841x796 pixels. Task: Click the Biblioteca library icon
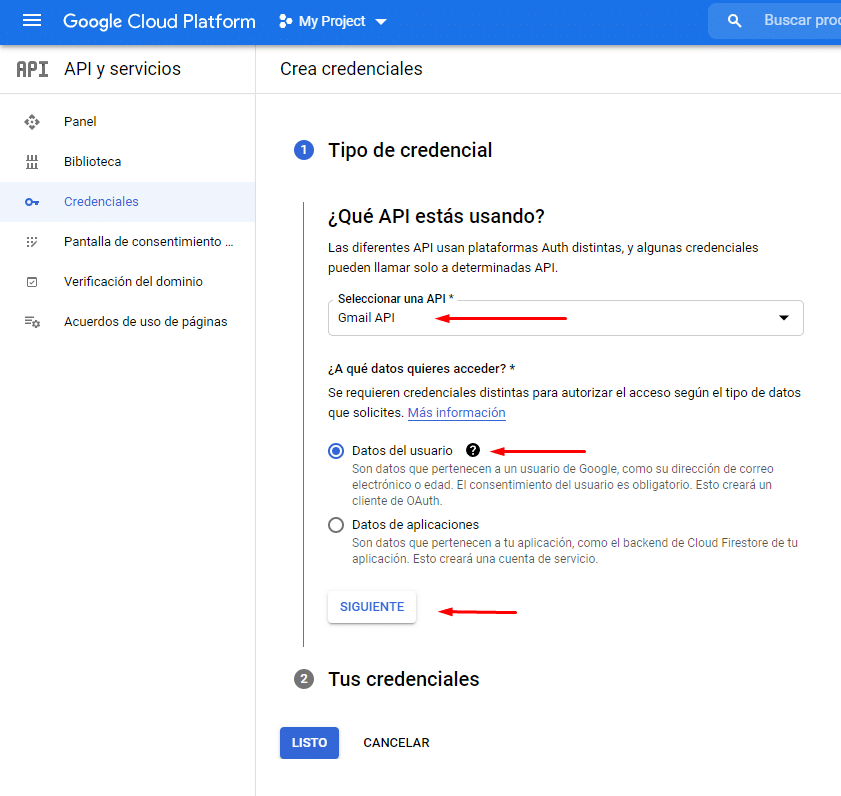[x=32, y=161]
